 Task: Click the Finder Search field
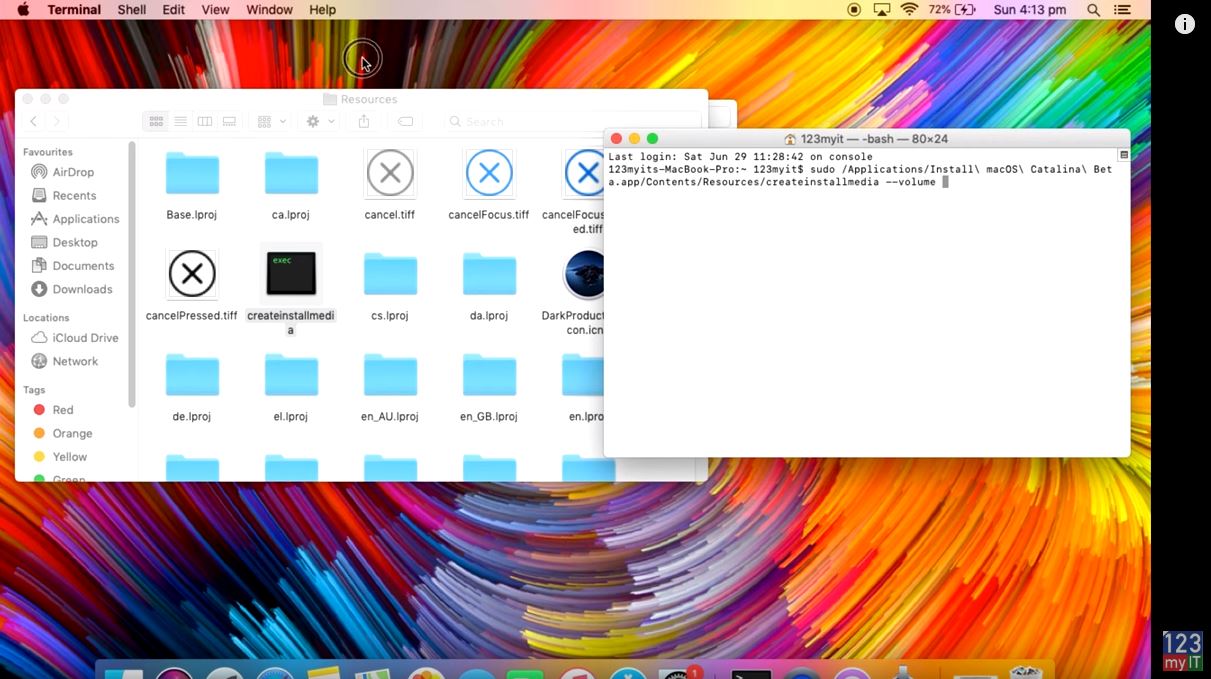click(x=572, y=121)
